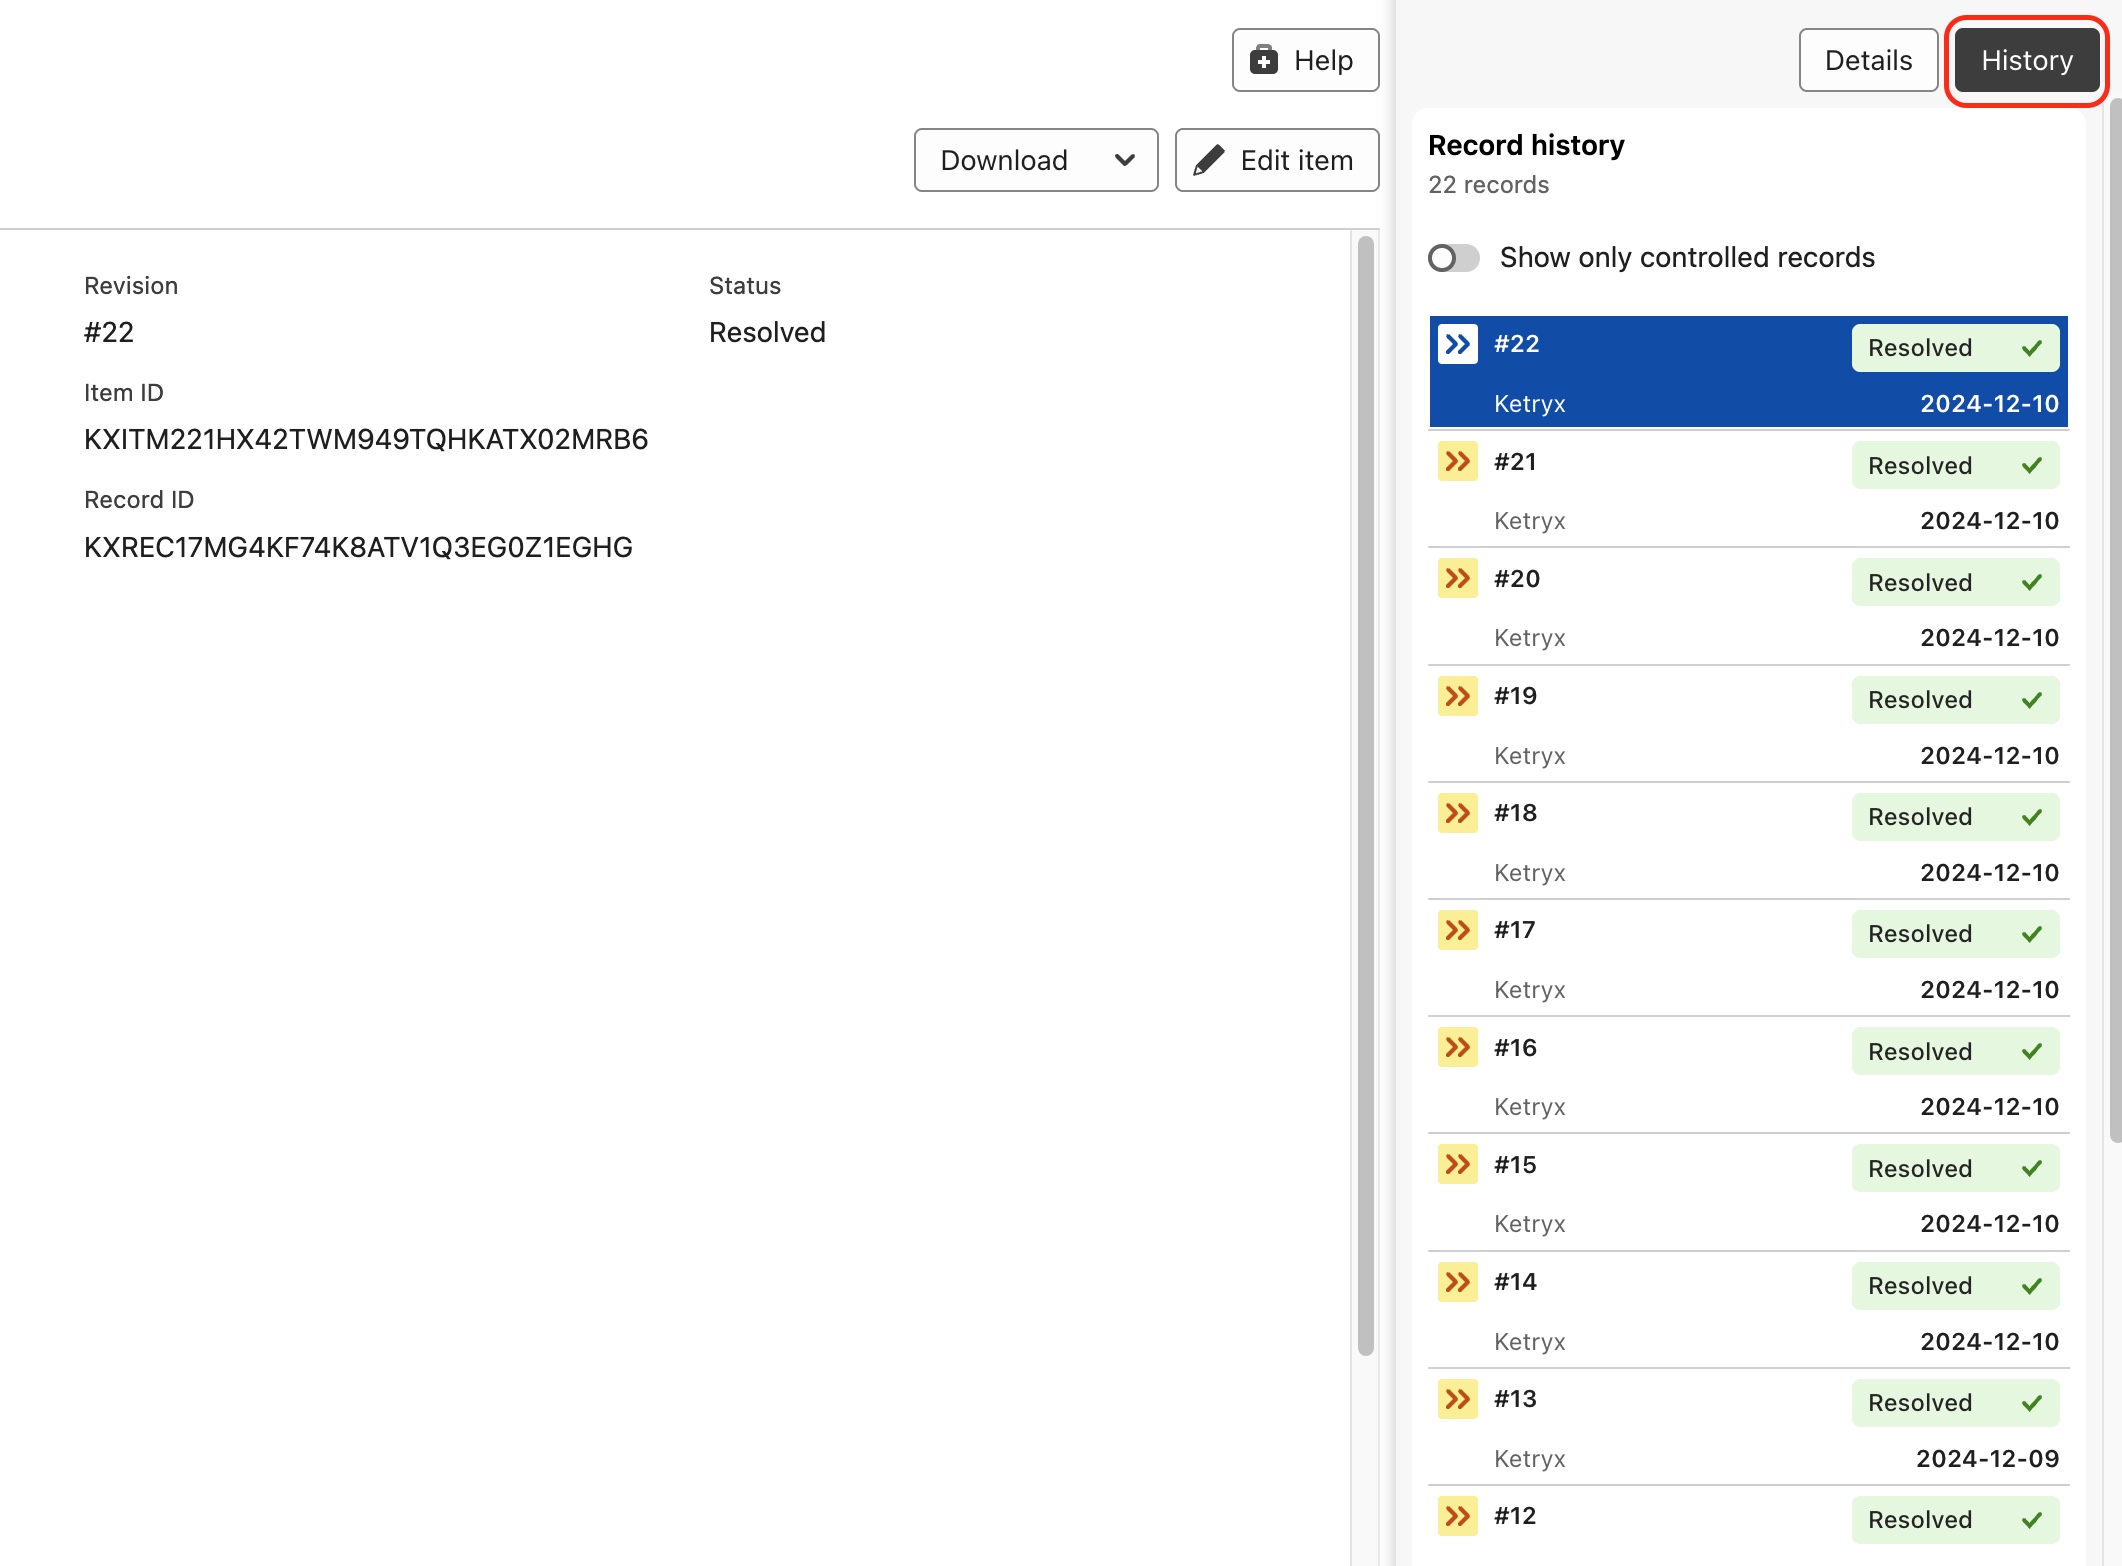Select record #13 in history list
The width and height of the screenshot is (2122, 1566).
click(1749, 1427)
